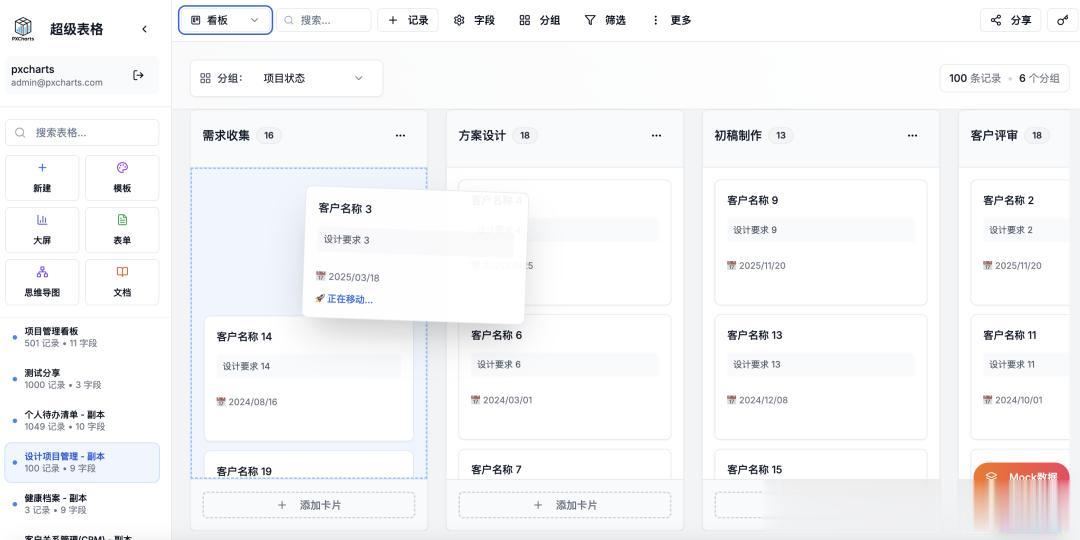Click 设计要求 9 field text
Screen dimensions: 1080x540
[x=755, y=230]
